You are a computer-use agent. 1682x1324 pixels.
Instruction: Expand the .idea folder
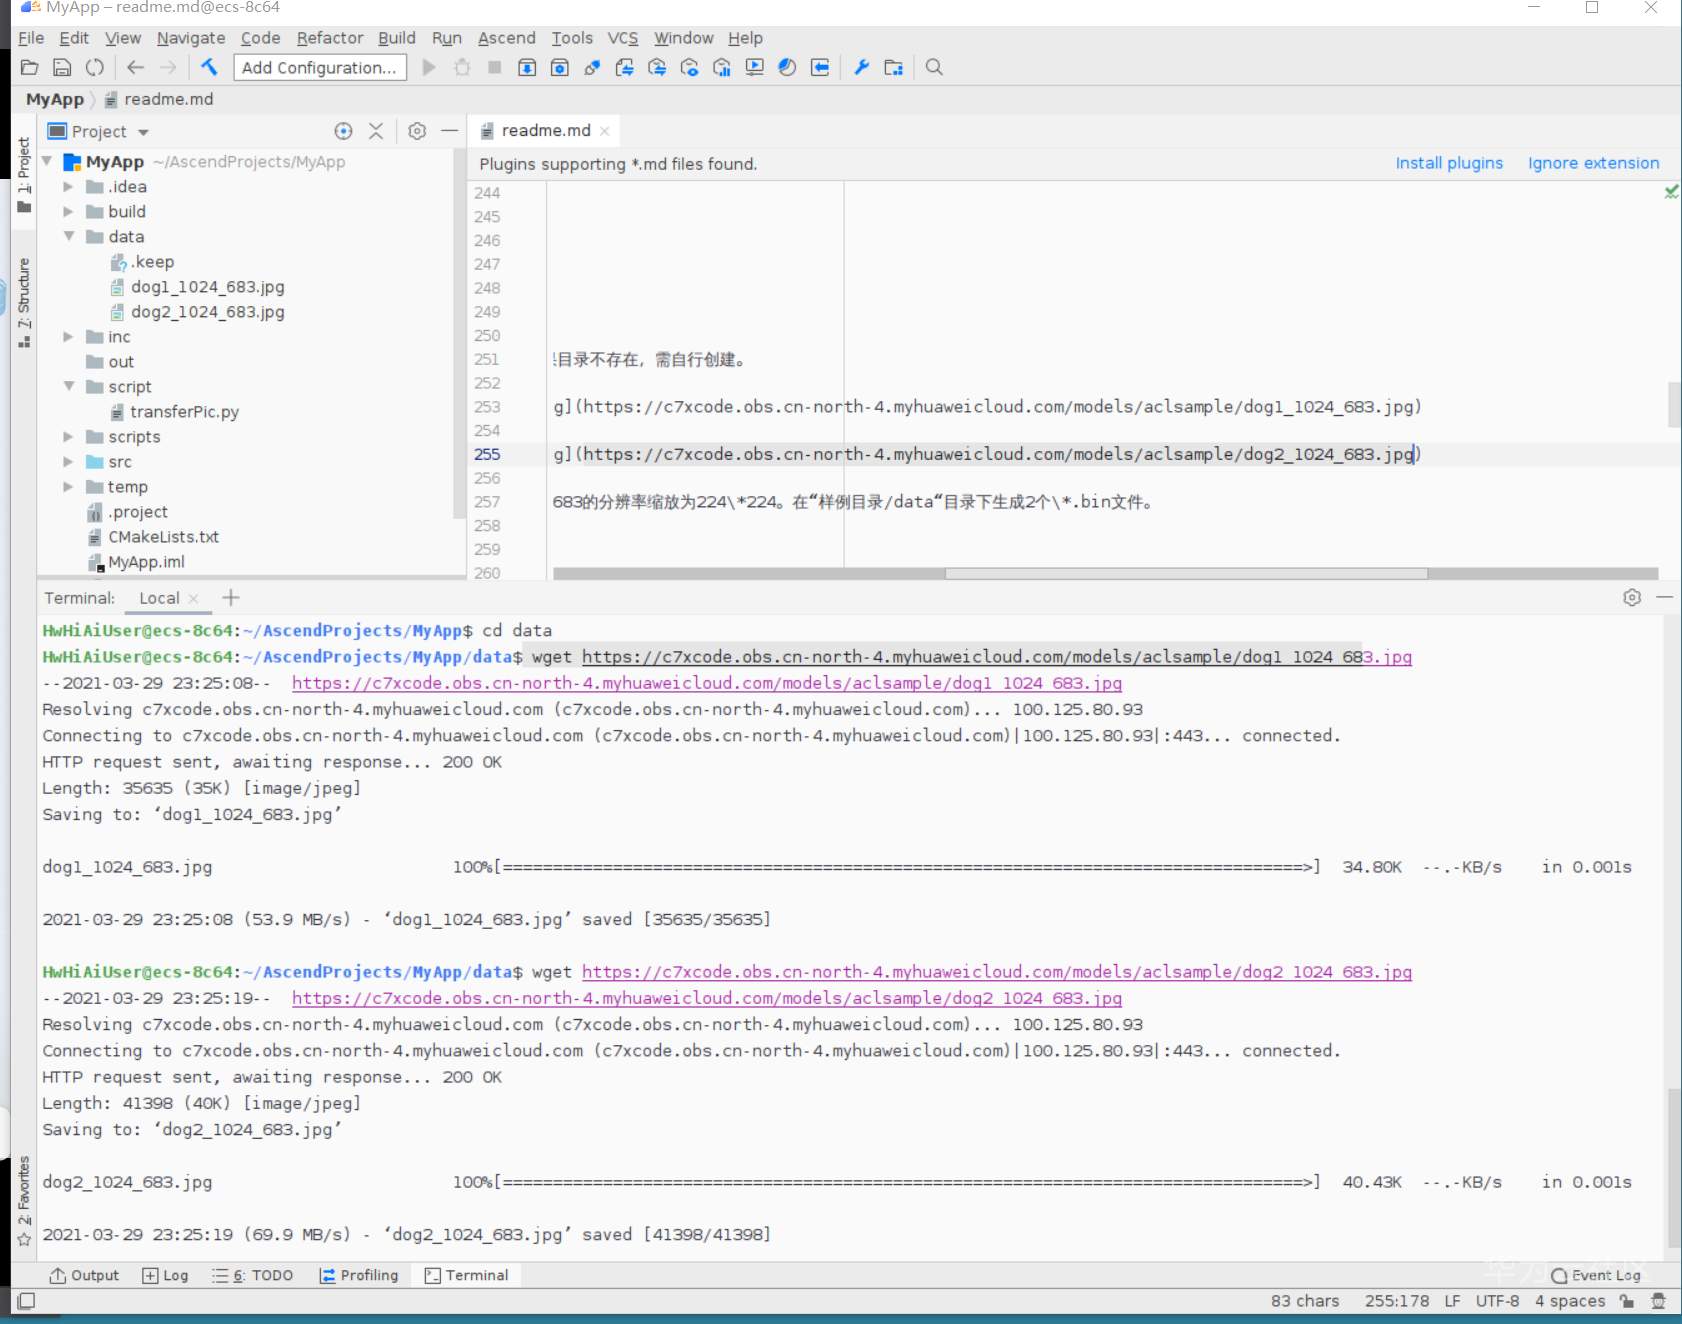(68, 186)
